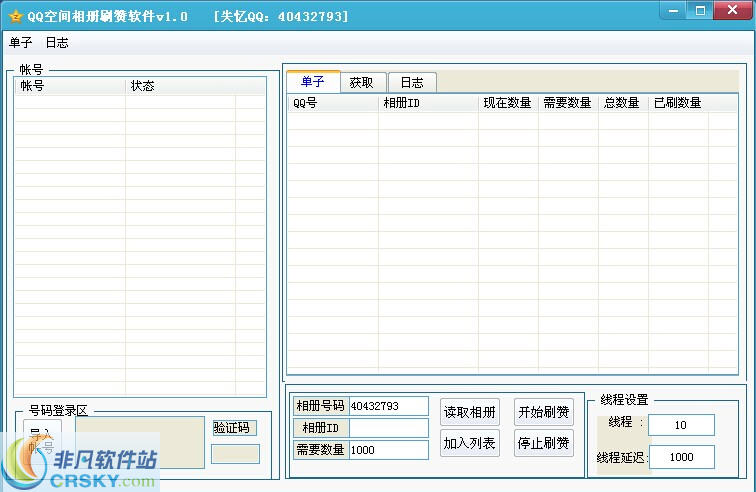Click the captcha entry box below 验证码
756x492 pixels.
[x=235, y=454]
